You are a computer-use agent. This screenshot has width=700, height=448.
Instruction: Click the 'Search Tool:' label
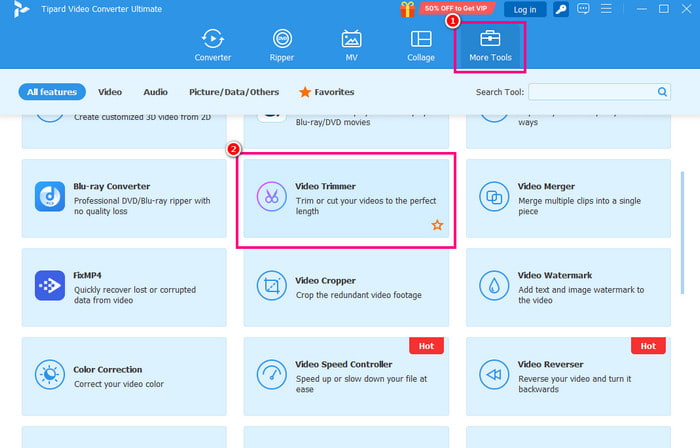500,92
